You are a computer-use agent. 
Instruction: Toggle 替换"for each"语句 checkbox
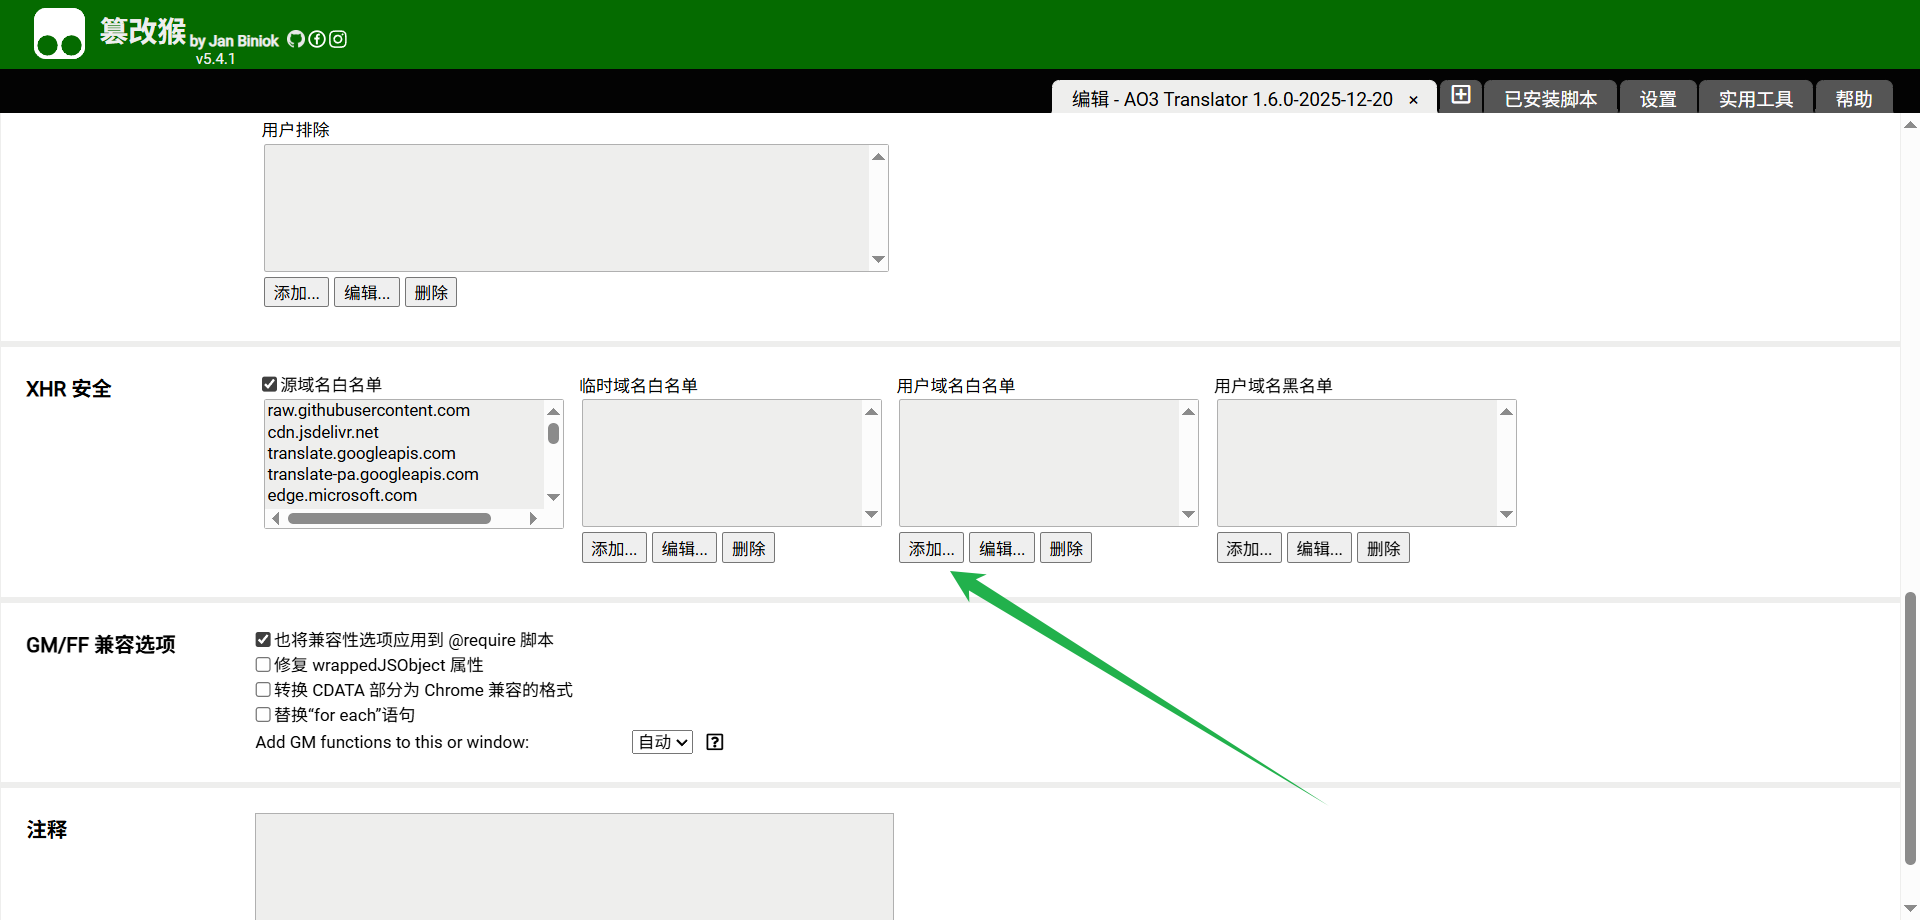(263, 715)
